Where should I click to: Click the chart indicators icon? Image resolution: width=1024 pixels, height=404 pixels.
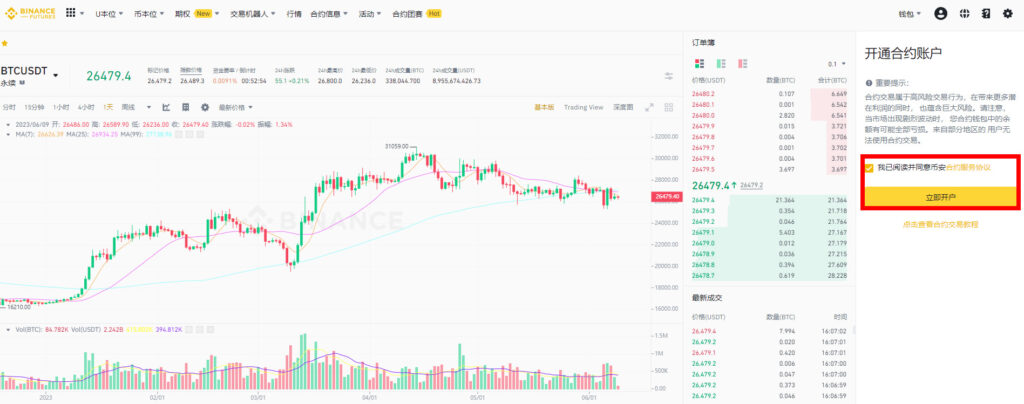pos(166,107)
